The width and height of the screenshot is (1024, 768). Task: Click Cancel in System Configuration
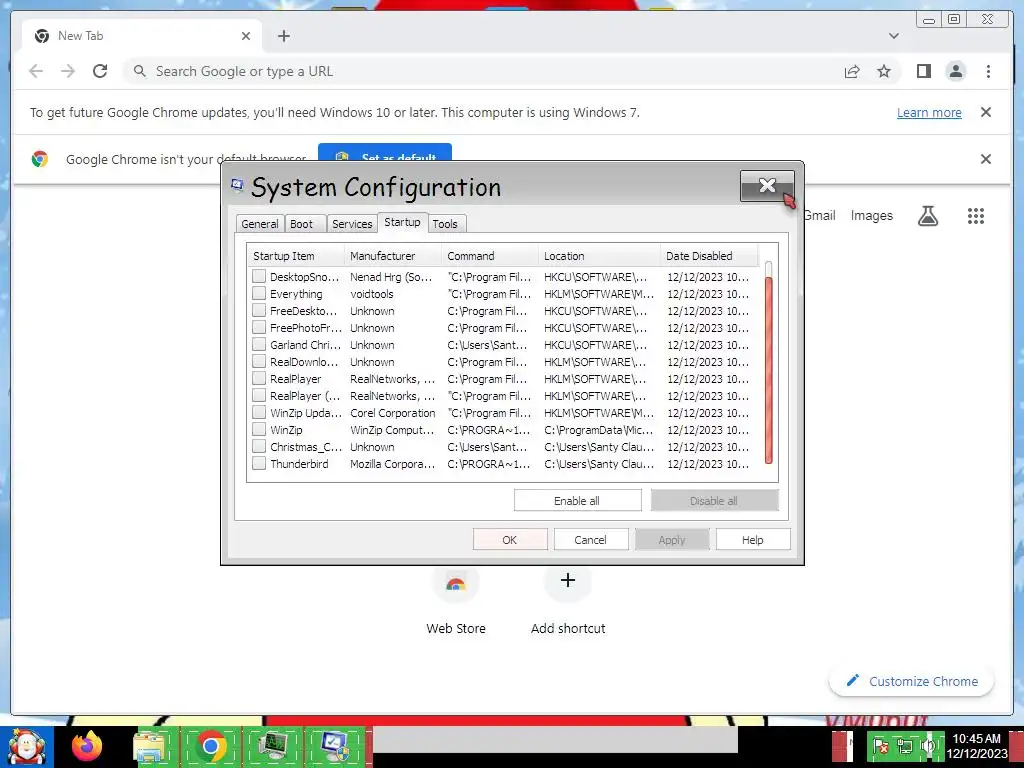click(x=590, y=539)
